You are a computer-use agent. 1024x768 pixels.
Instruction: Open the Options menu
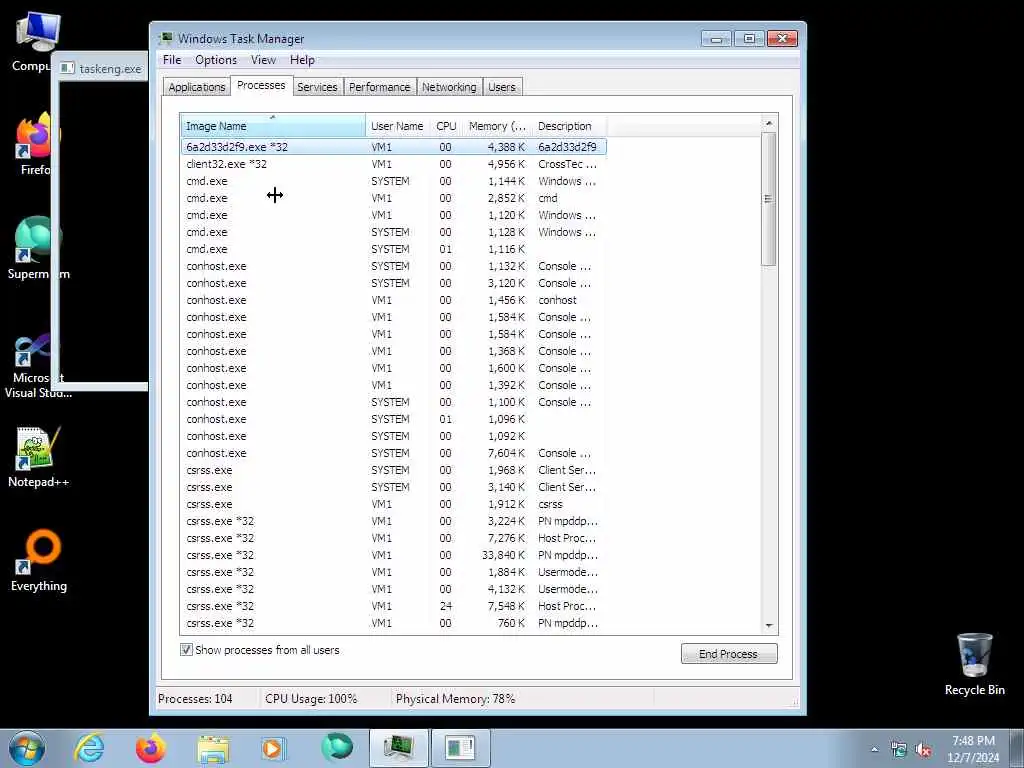[216, 59]
